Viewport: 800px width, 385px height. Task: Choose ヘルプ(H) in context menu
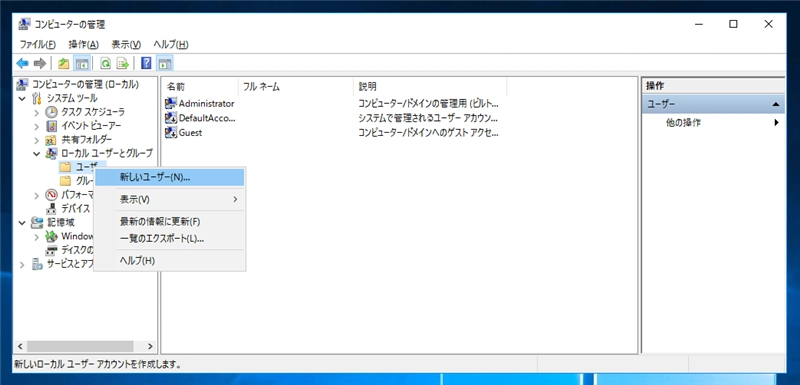tap(170, 261)
